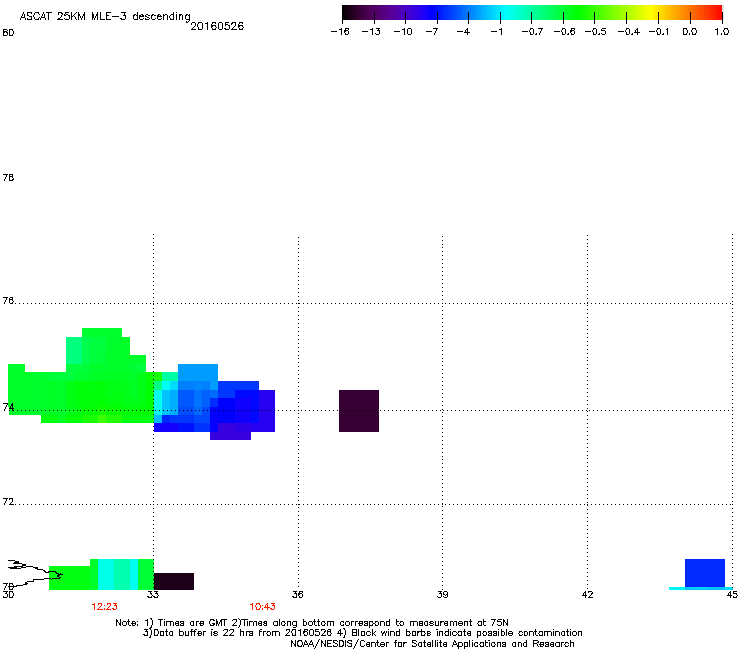This screenshot has height=650, width=740.
Task: Click the red 10:43 swath time
Action: pyautogui.click(x=262, y=607)
